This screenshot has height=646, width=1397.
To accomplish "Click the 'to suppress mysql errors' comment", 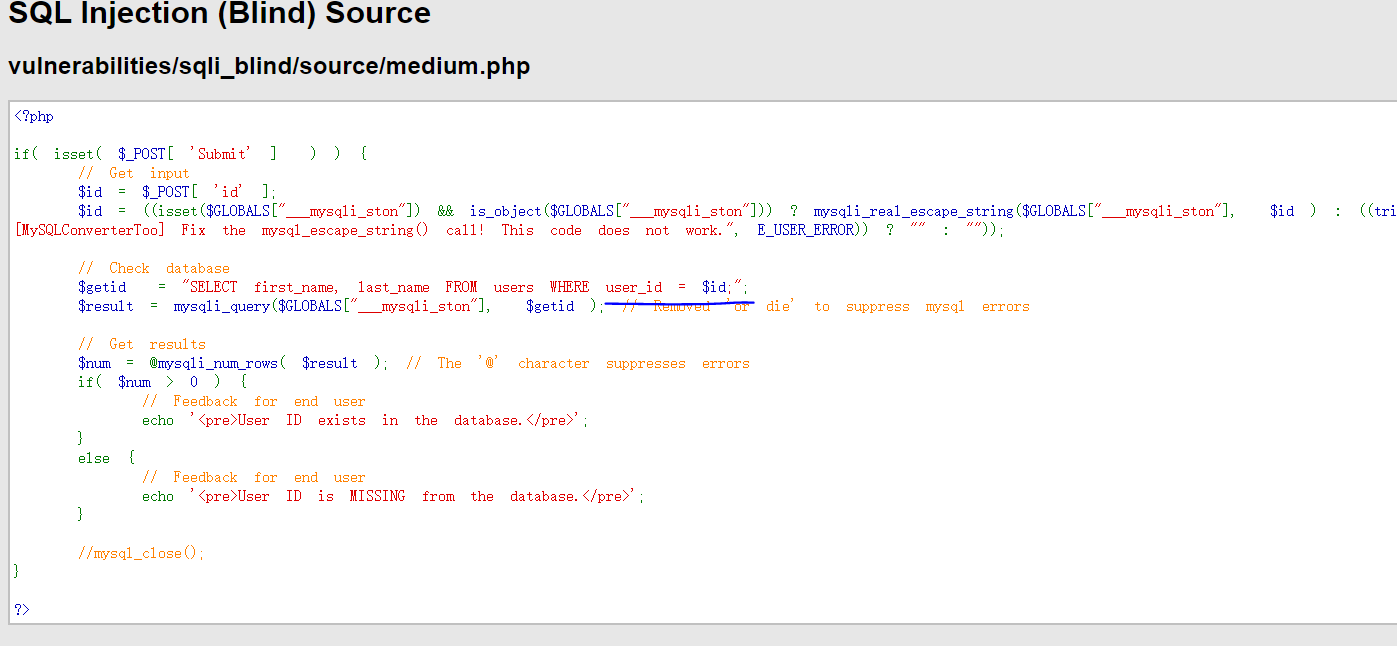I will [x=921, y=306].
